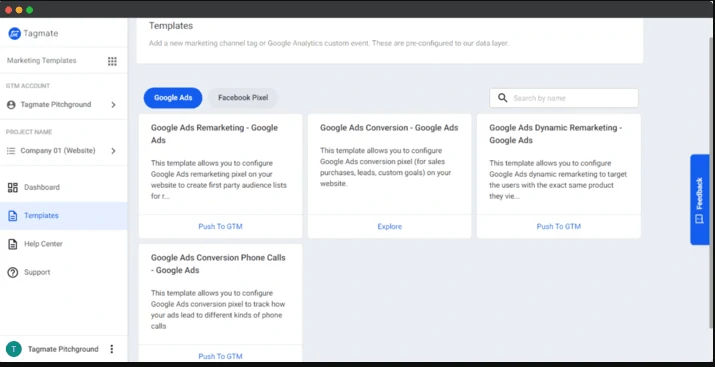Click the Tagmate Pitchground name at bottom left
The image size is (715, 367).
(x=63, y=349)
